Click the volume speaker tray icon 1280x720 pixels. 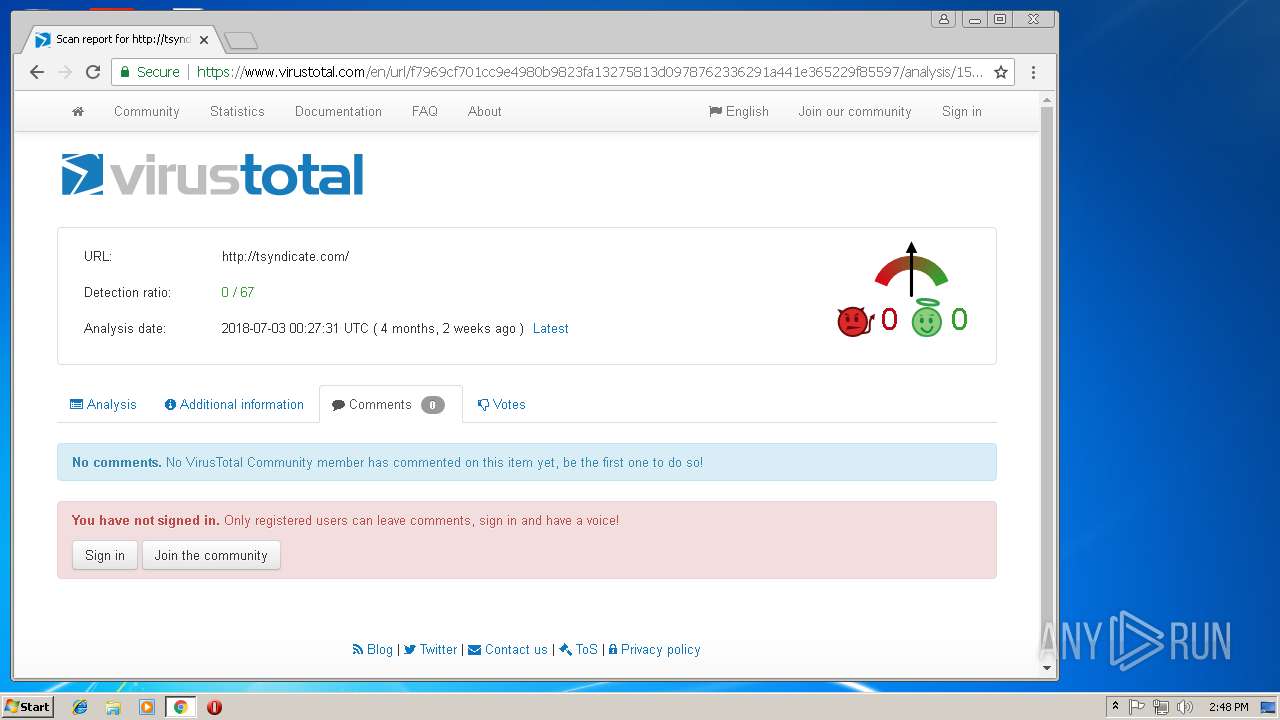(x=1185, y=707)
